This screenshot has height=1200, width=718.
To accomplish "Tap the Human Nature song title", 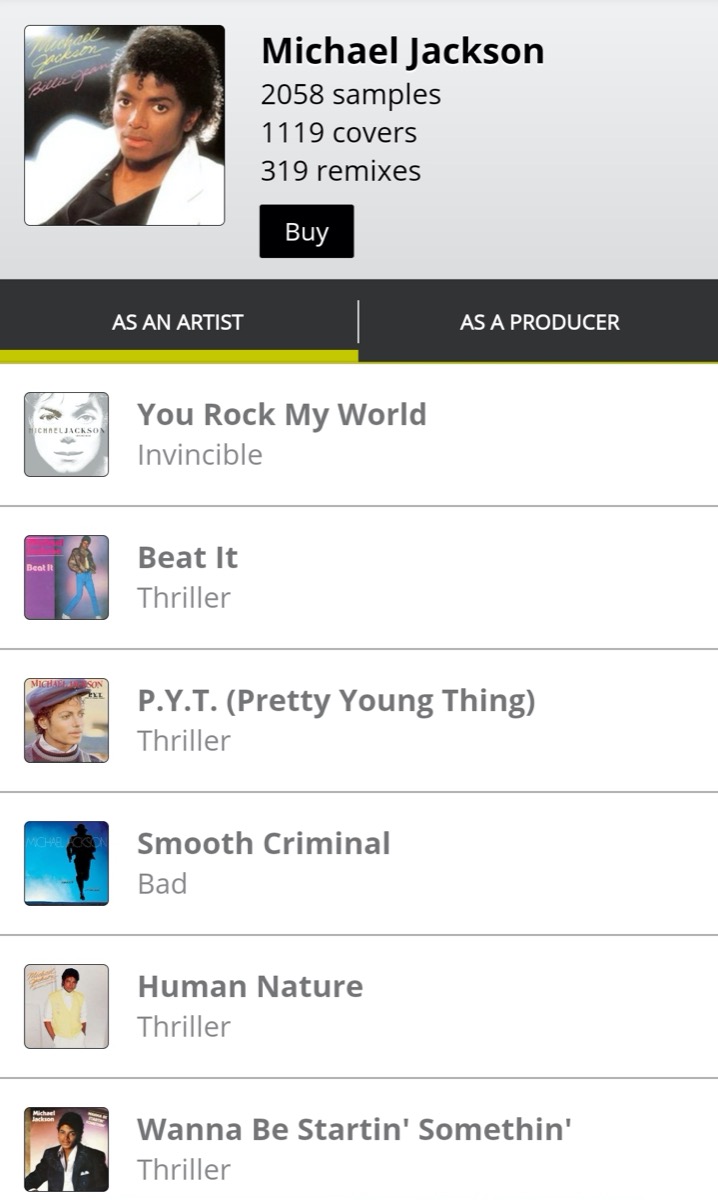I will pos(250,986).
